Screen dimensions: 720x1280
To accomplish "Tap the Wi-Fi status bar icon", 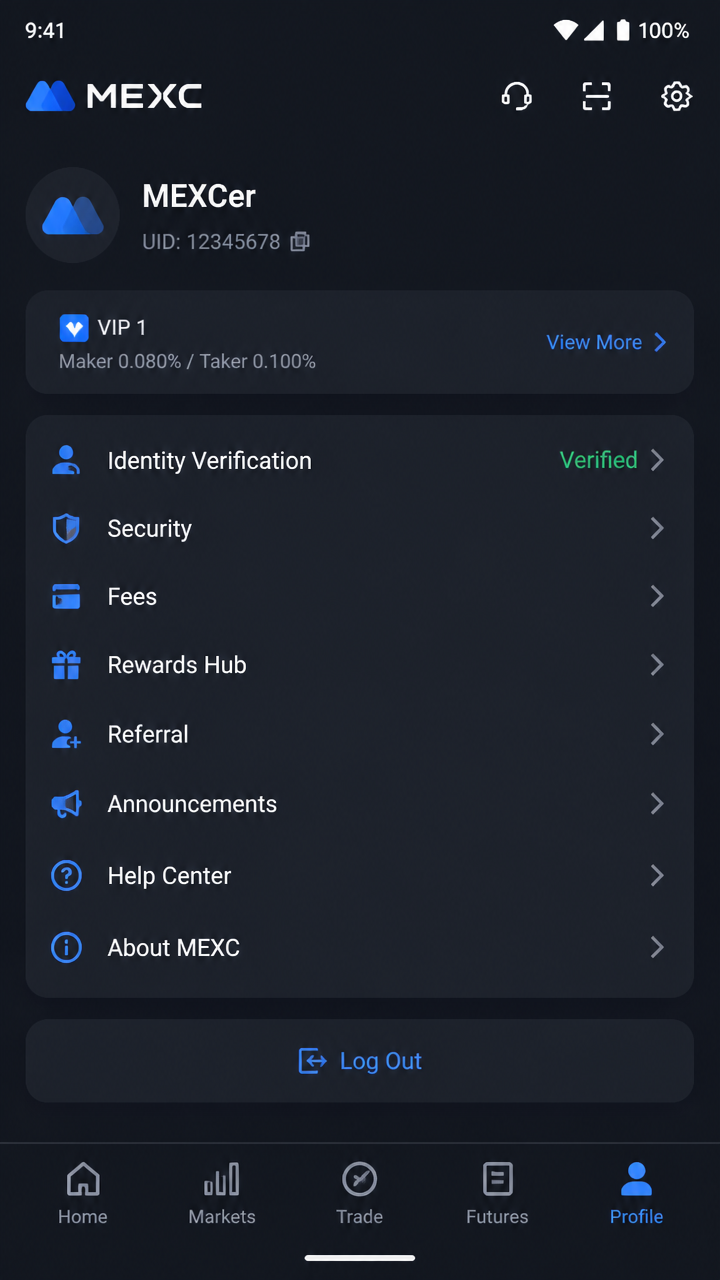I will (x=566, y=31).
